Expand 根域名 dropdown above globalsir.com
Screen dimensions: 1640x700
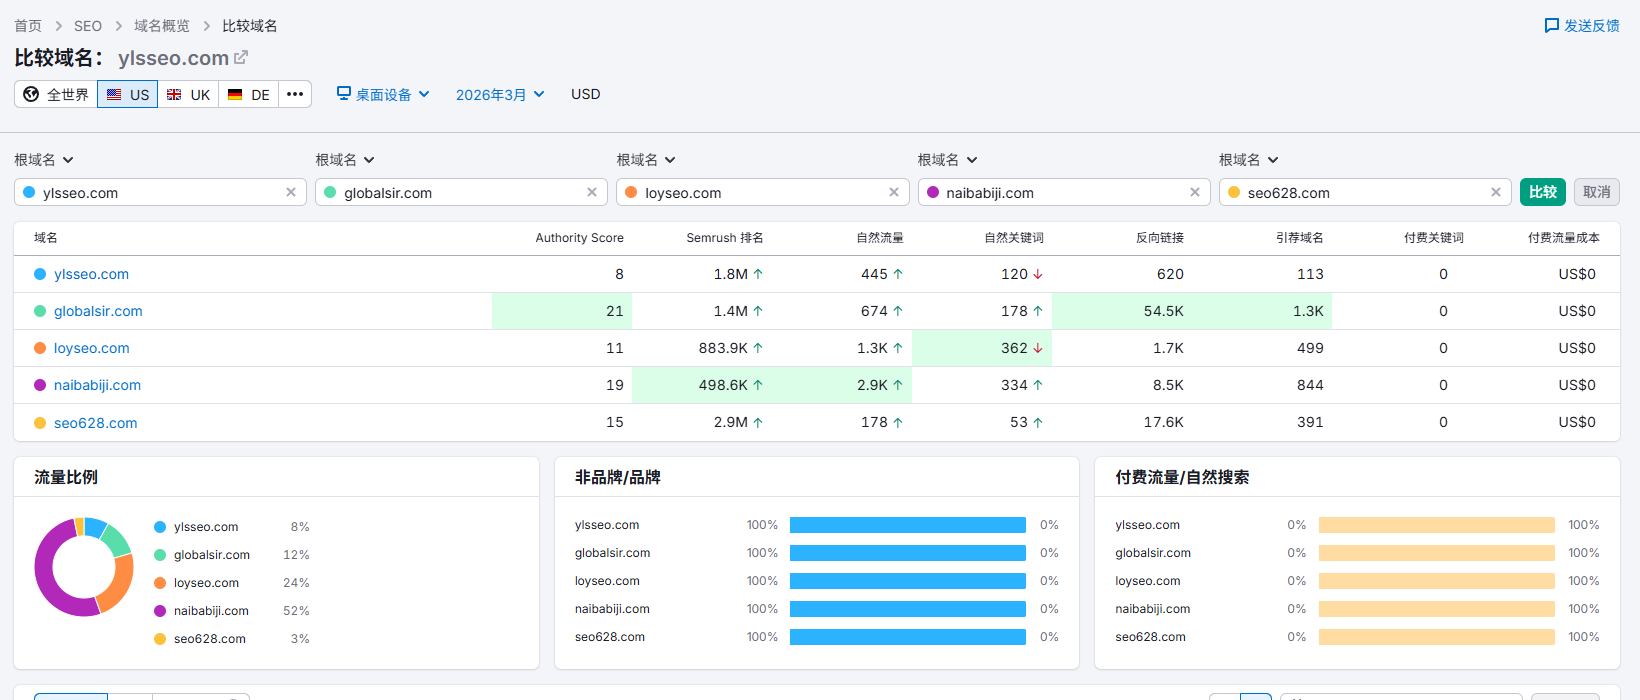click(x=345, y=160)
